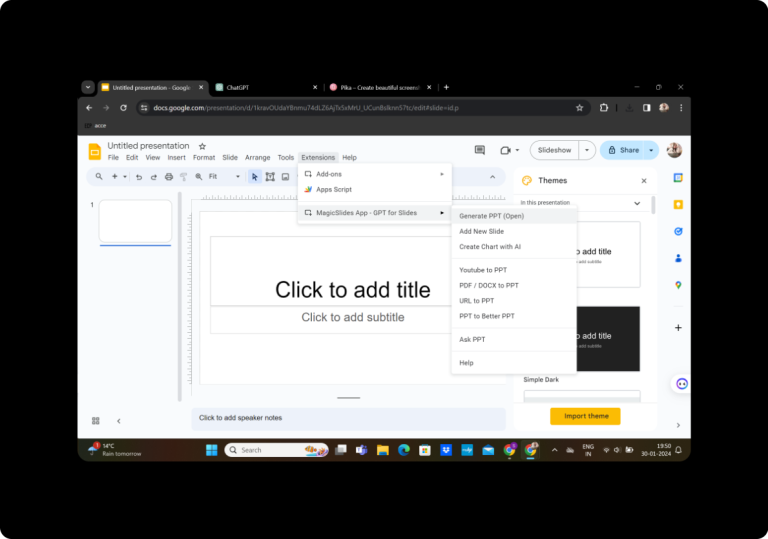This screenshot has width=768, height=539.
Task: Choose the text box tool
Action: click(x=270, y=177)
